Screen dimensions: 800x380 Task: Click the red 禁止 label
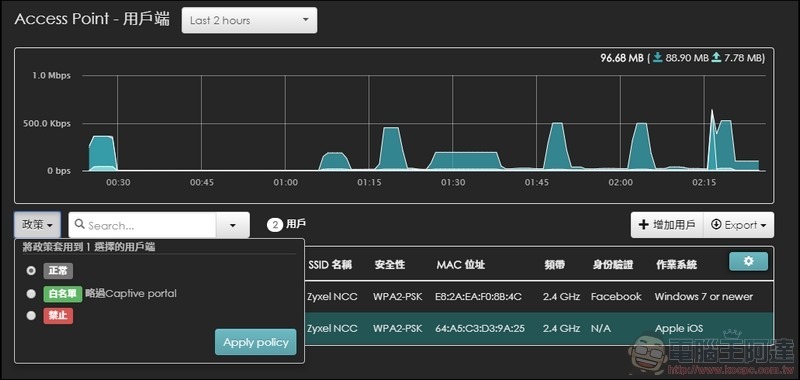(x=58, y=316)
